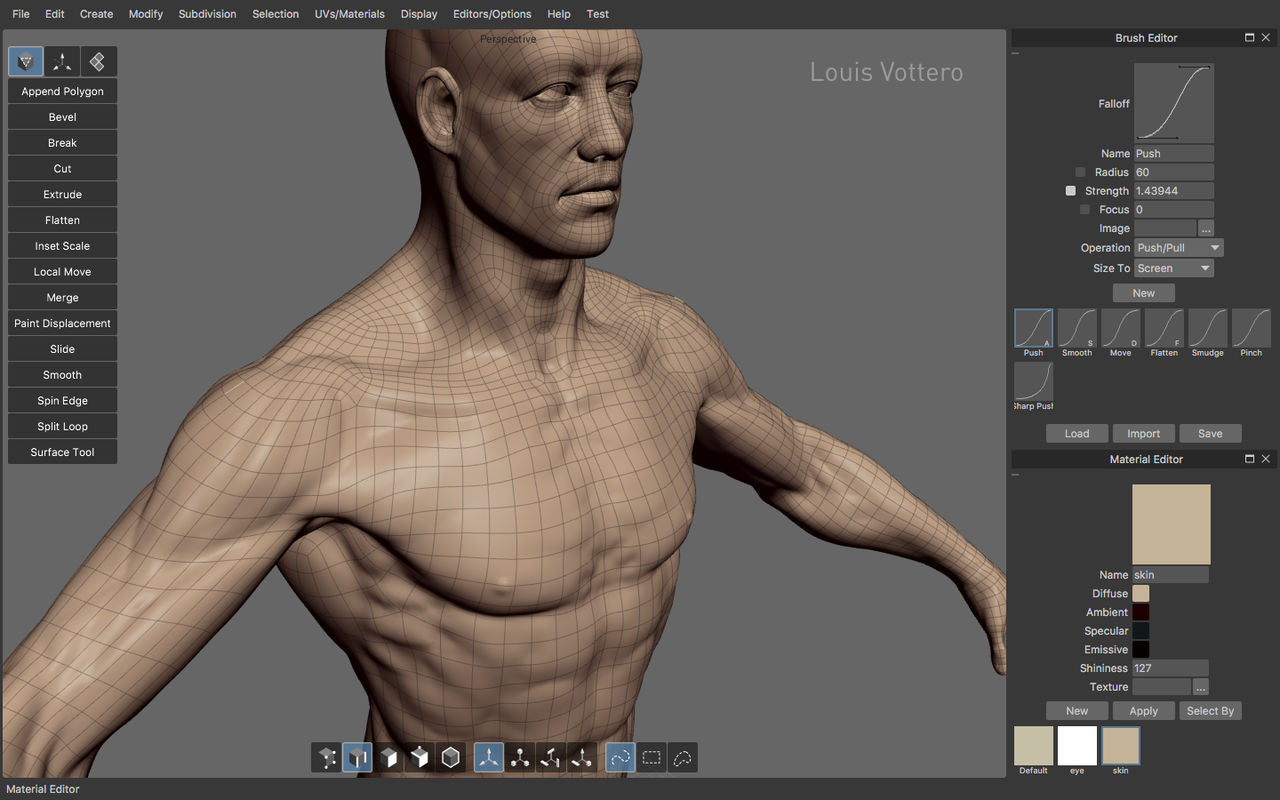Click the Shininess value field
The width and height of the screenshot is (1280, 800).
(1171, 668)
